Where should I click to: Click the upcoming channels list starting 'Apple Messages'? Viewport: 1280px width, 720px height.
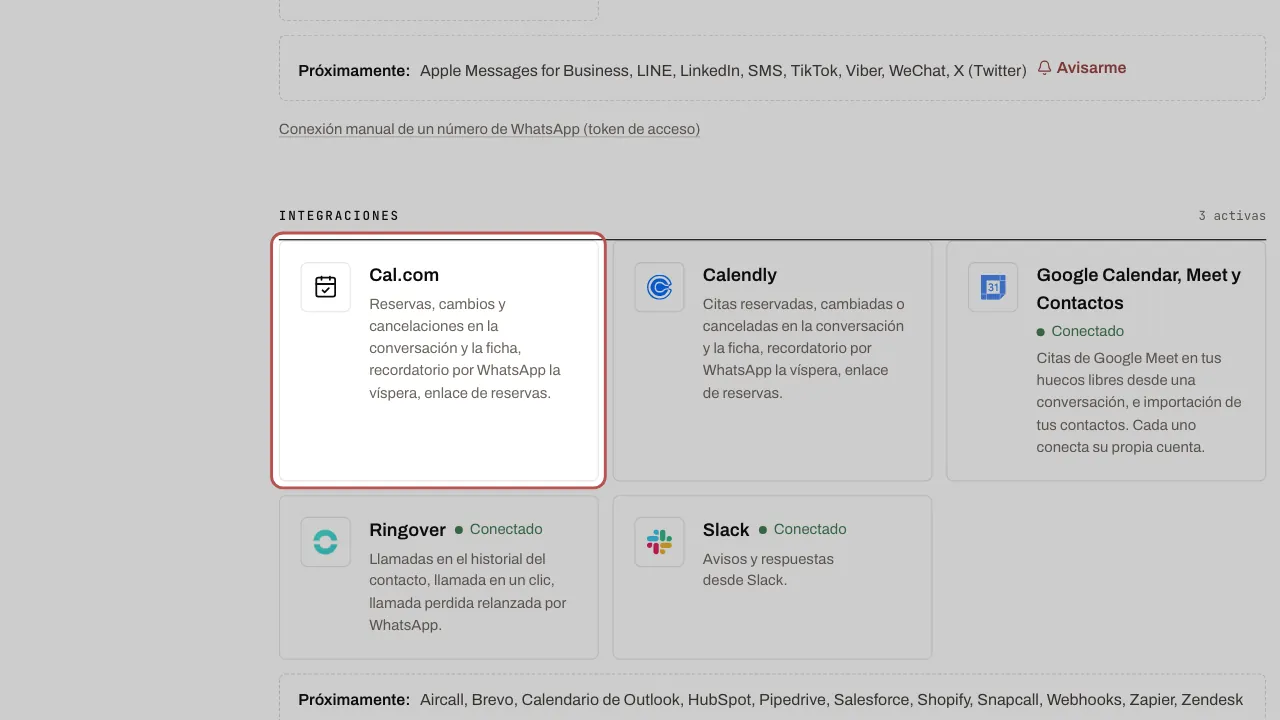(723, 71)
